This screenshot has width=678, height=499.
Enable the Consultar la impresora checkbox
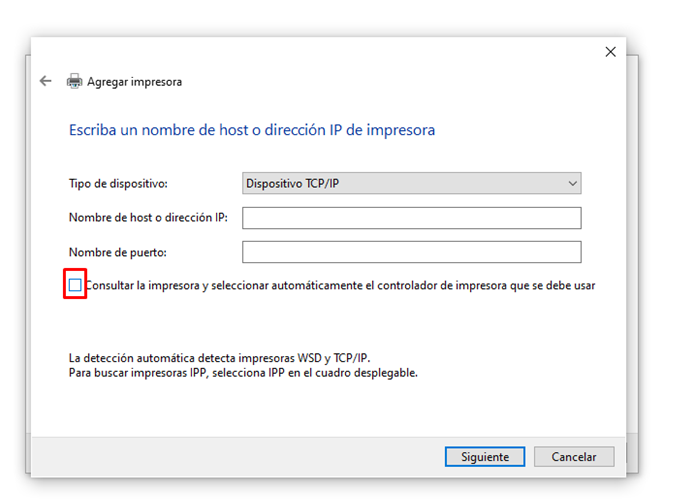click(x=75, y=286)
